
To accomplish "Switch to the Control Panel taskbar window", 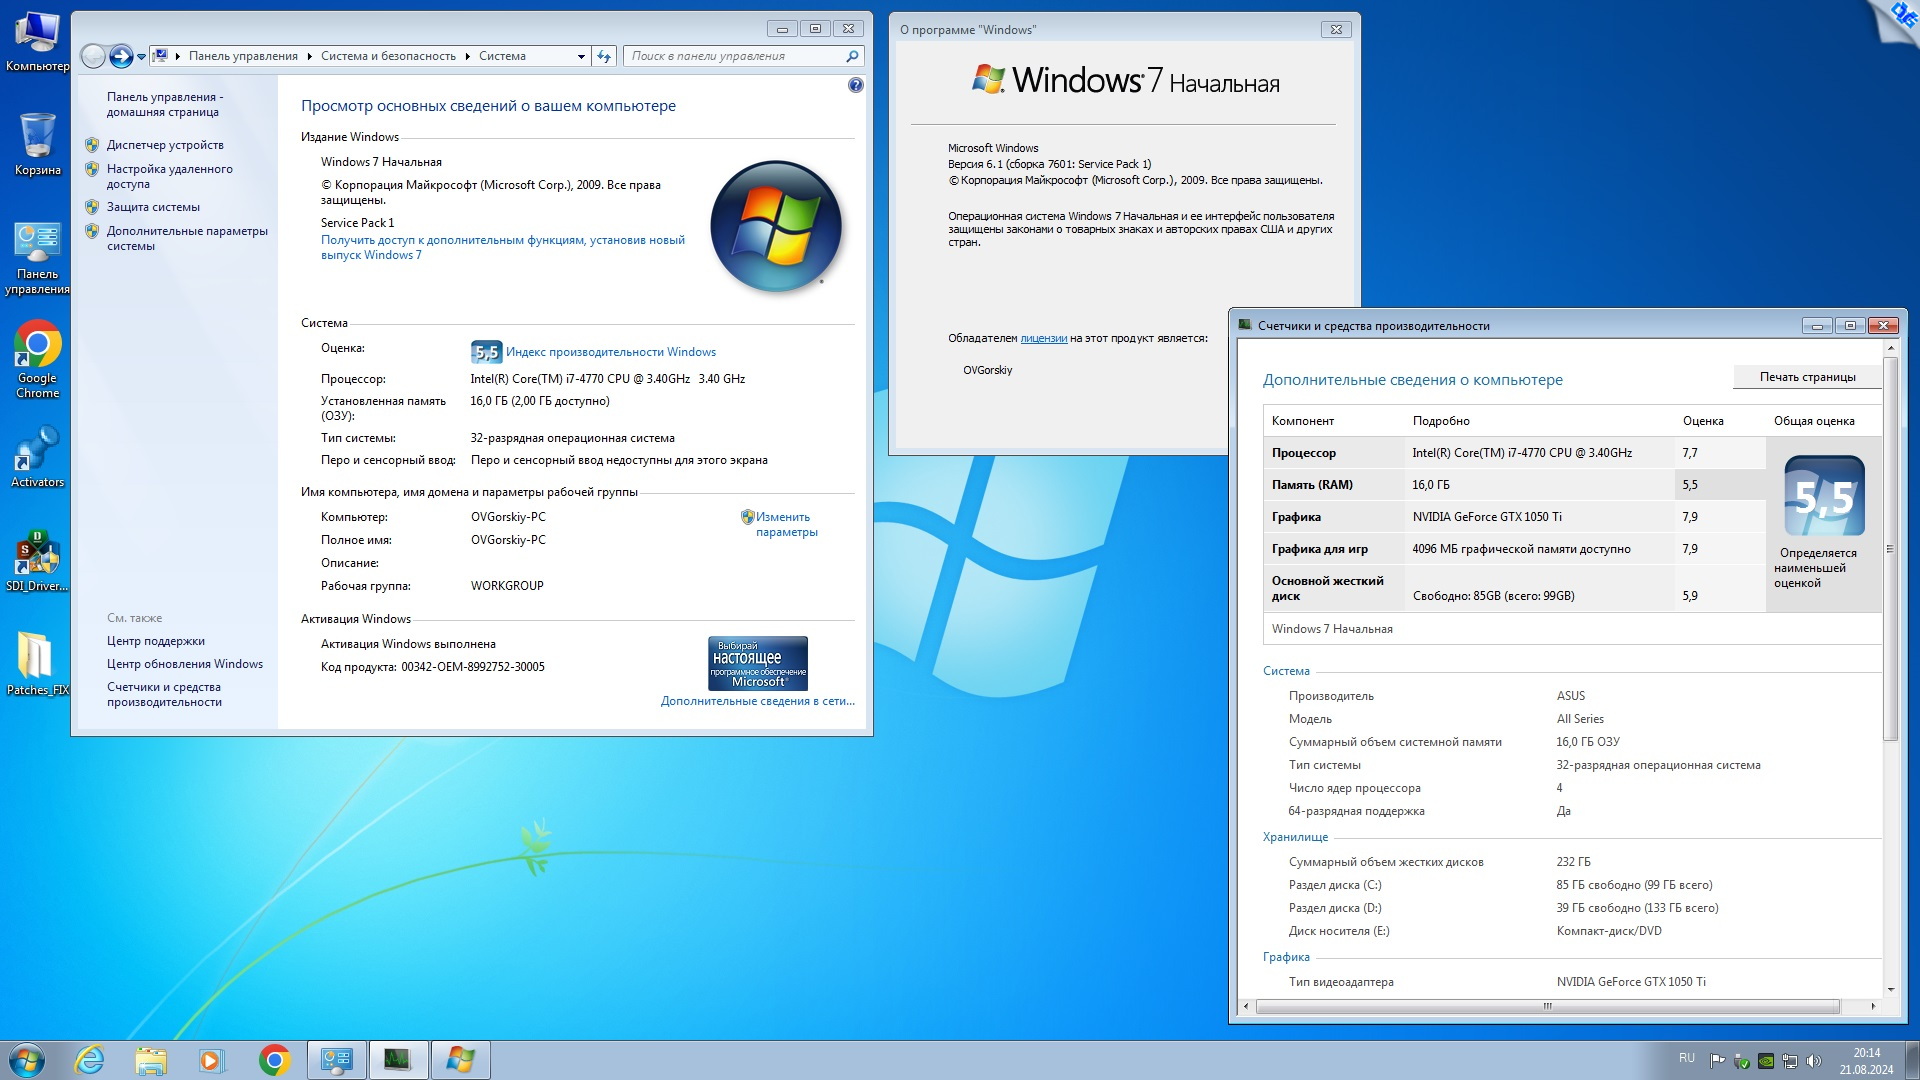I will (336, 1060).
